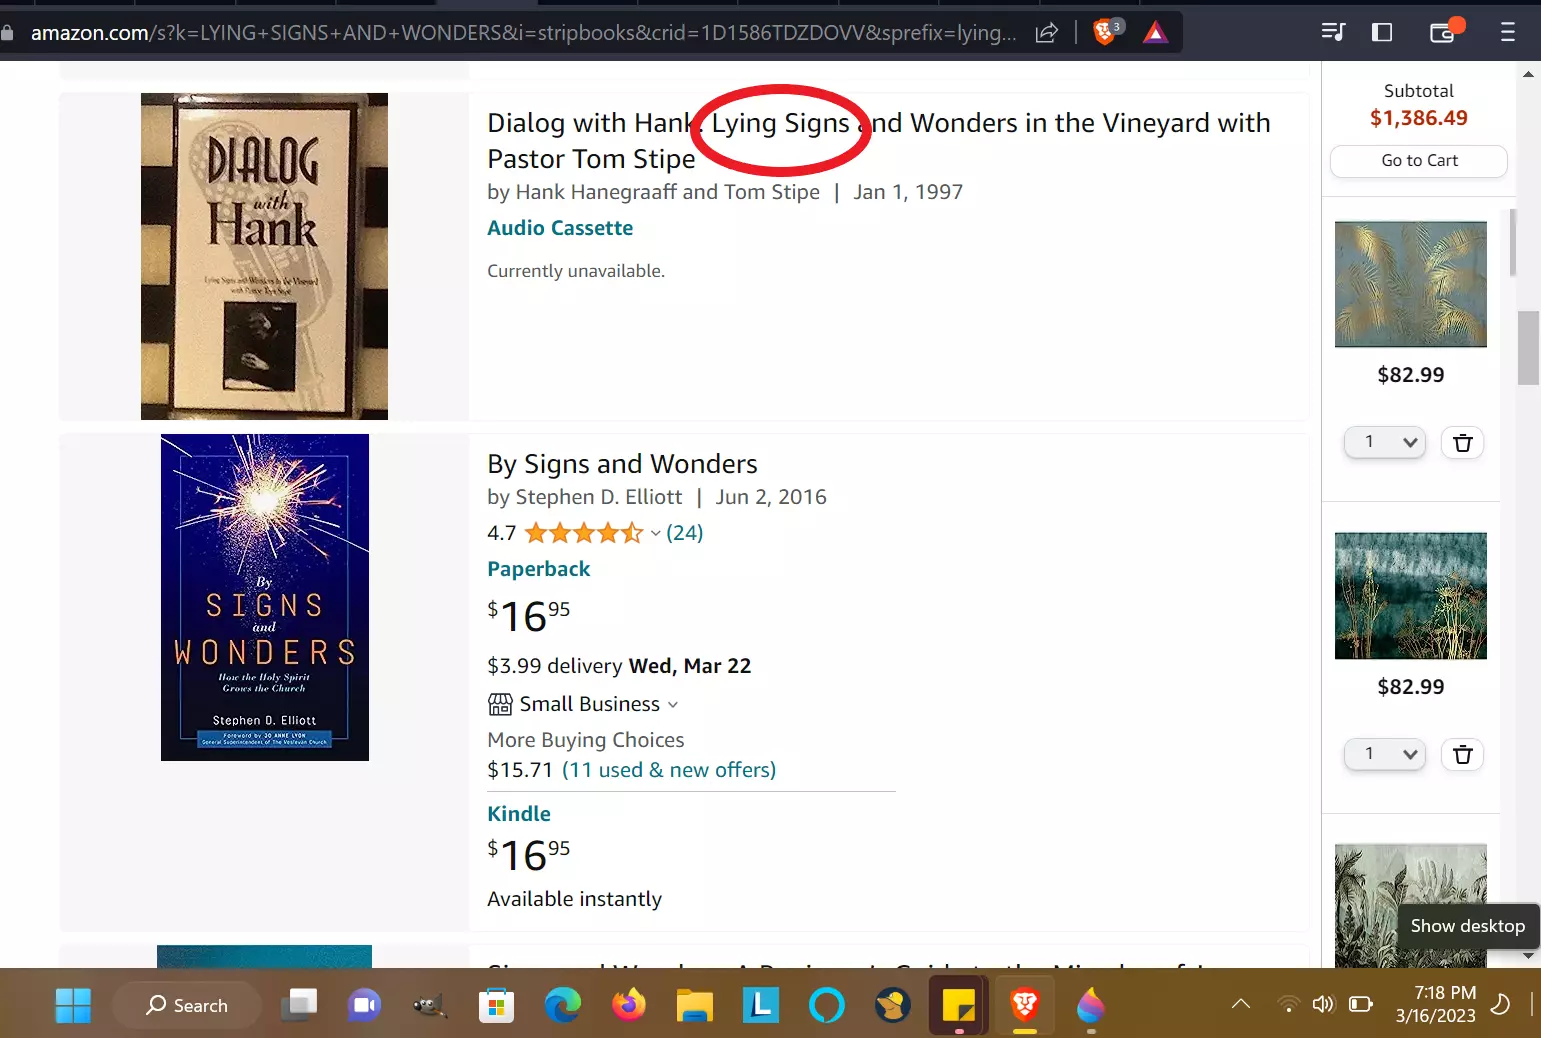Click the Brave Rewards triangle icon
The height and width of the screenshot is (1038, 1541).
[1155, 32]
